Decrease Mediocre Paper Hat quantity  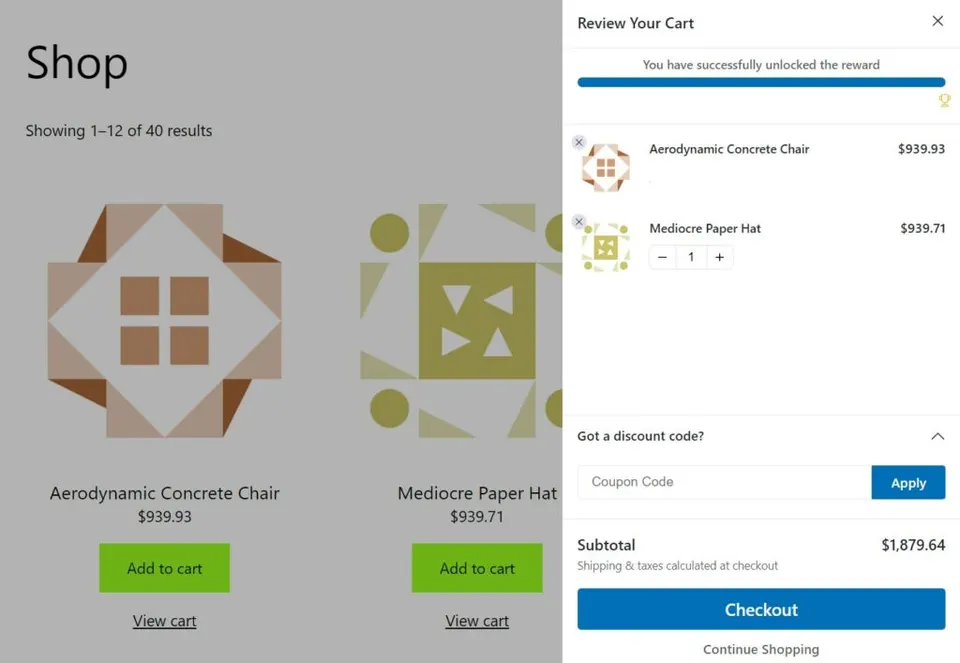pos(662,258)
